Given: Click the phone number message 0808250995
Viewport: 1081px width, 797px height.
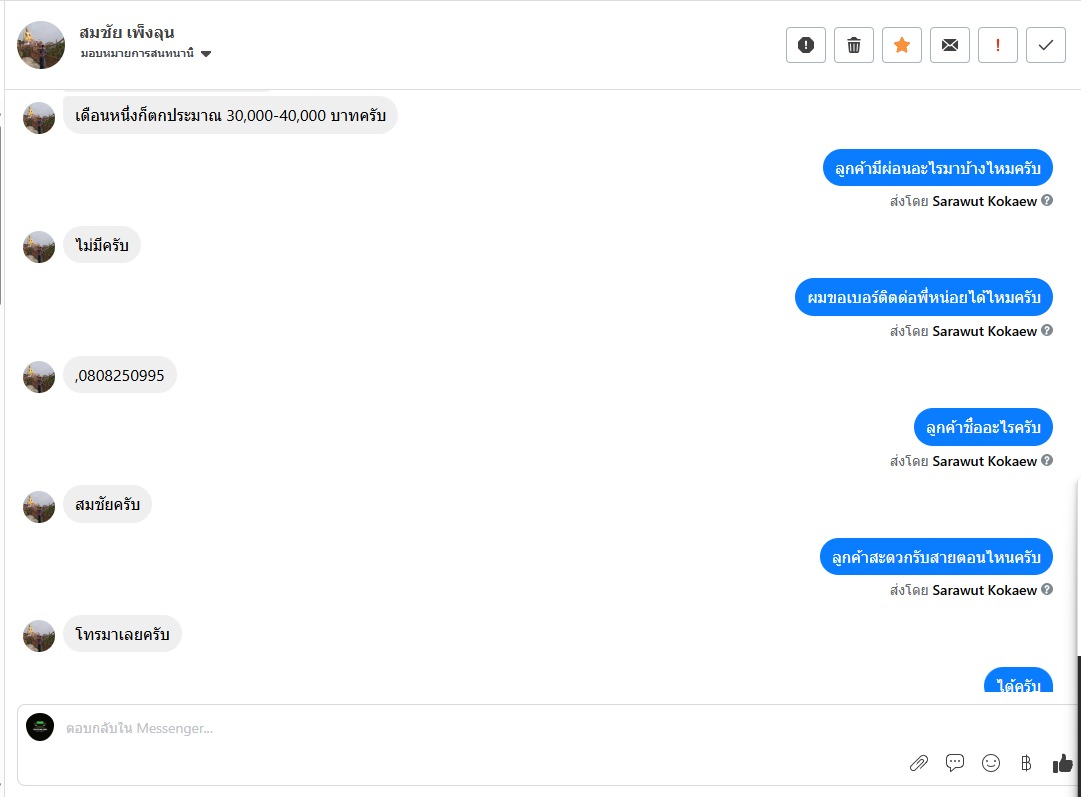Looking at the screenshot, I should (x=120, y=376).
